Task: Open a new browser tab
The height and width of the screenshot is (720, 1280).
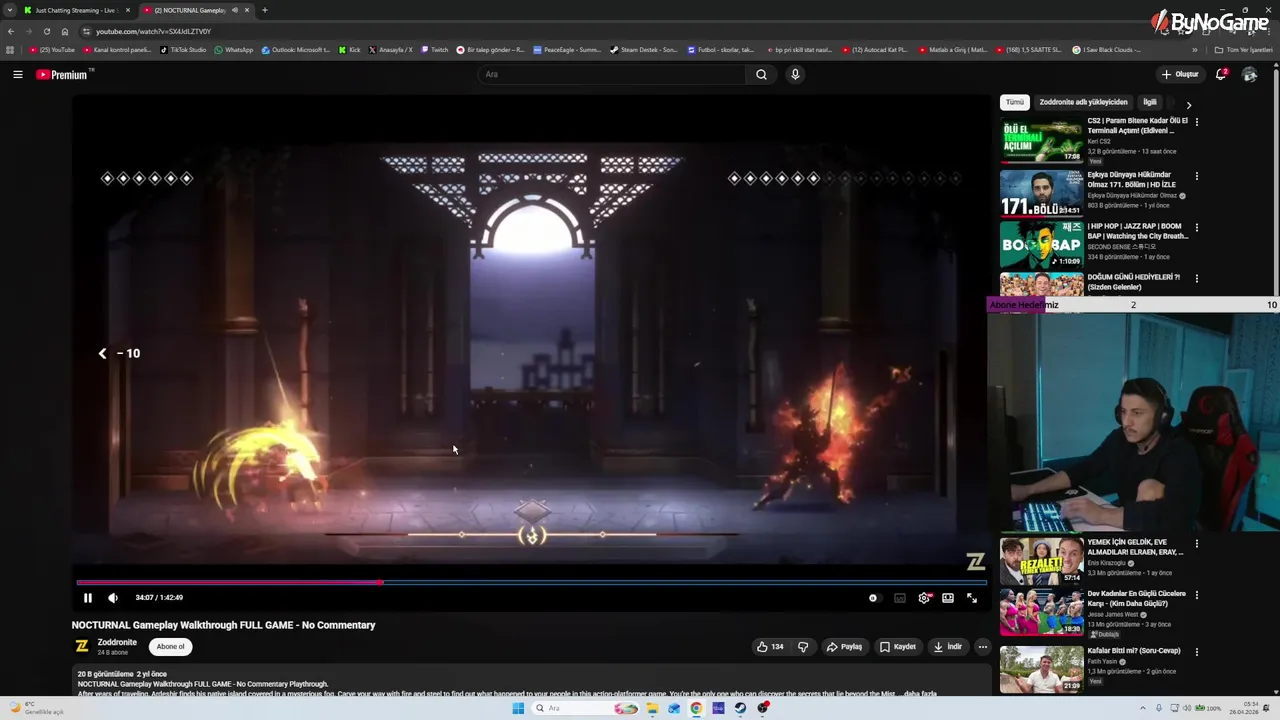Action: click(x=264, y=10)
